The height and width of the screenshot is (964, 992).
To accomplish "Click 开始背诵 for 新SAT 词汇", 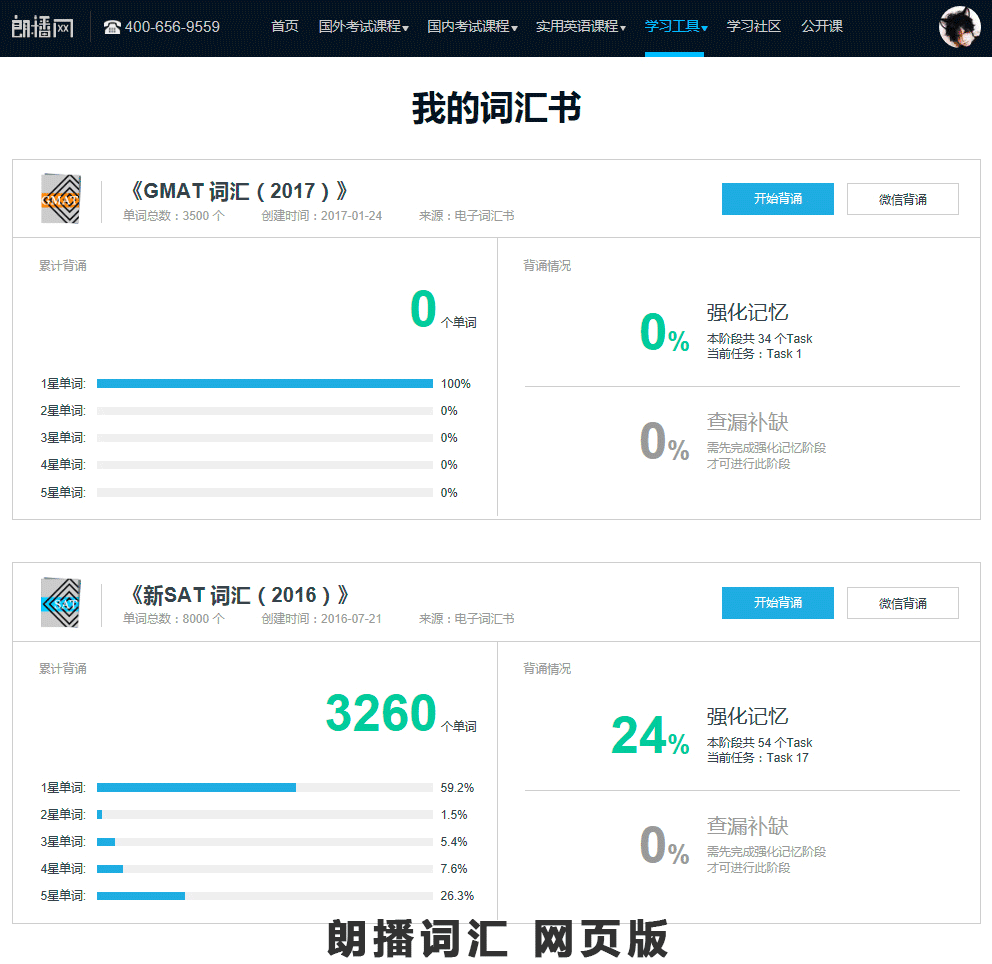I will 778,603.
